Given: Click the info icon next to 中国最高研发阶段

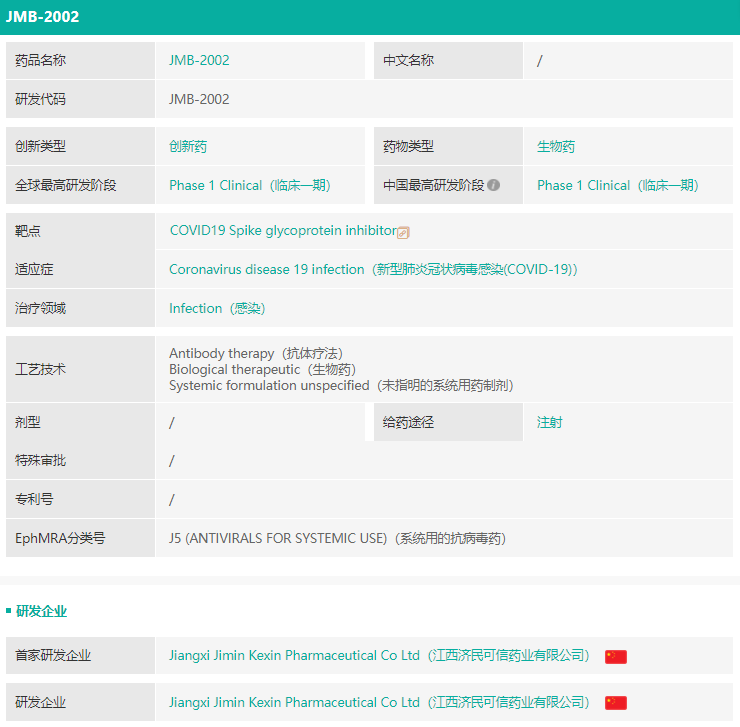Looking at the screenshot, I should (x=493, y=185).
